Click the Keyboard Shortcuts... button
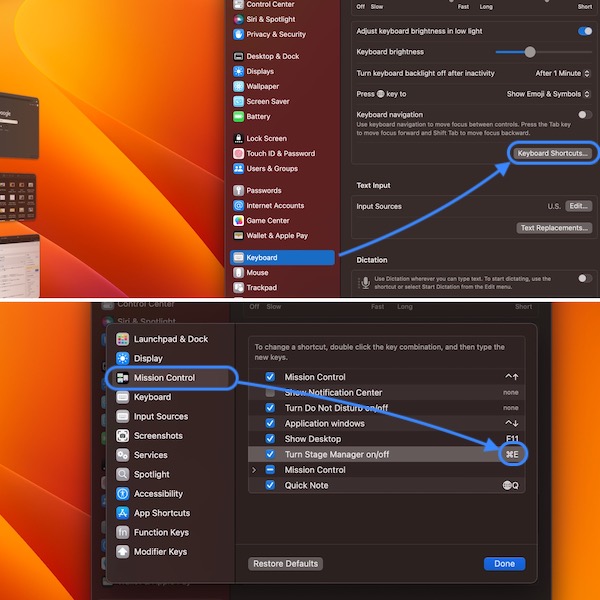 (552, 153)
